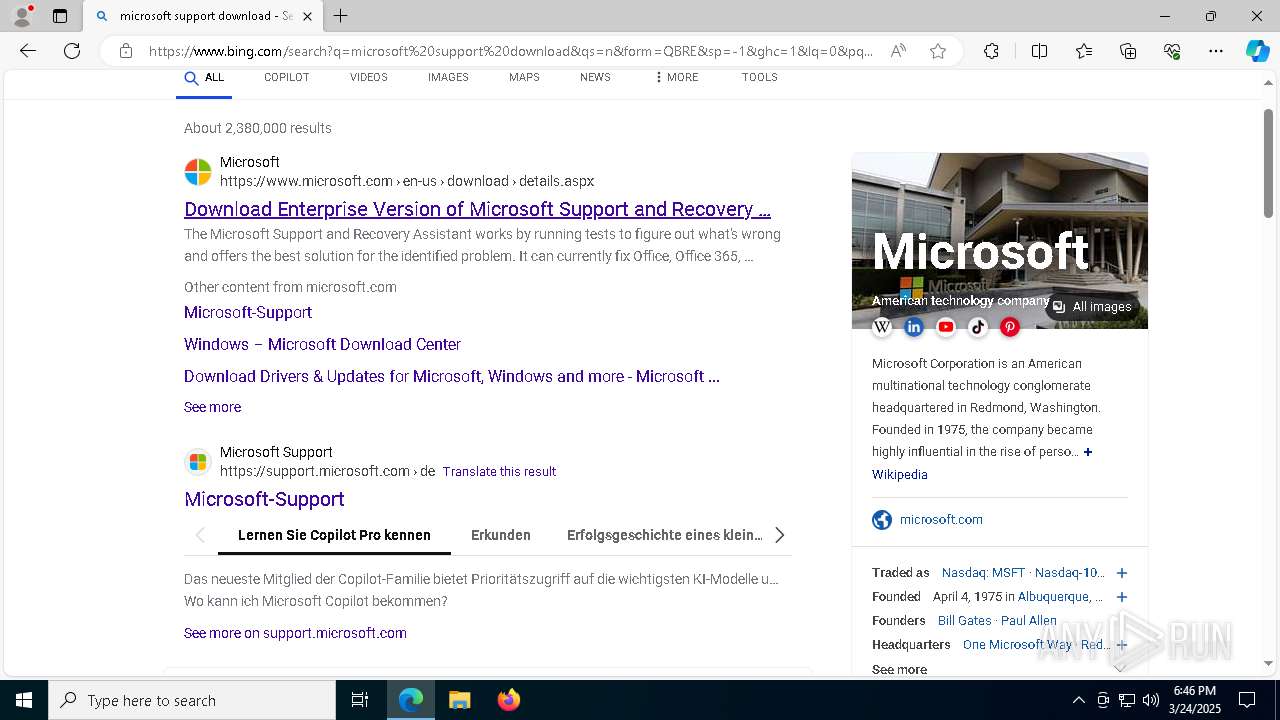Click the taskbar search box
The image size is (1280, 720).
192,700
